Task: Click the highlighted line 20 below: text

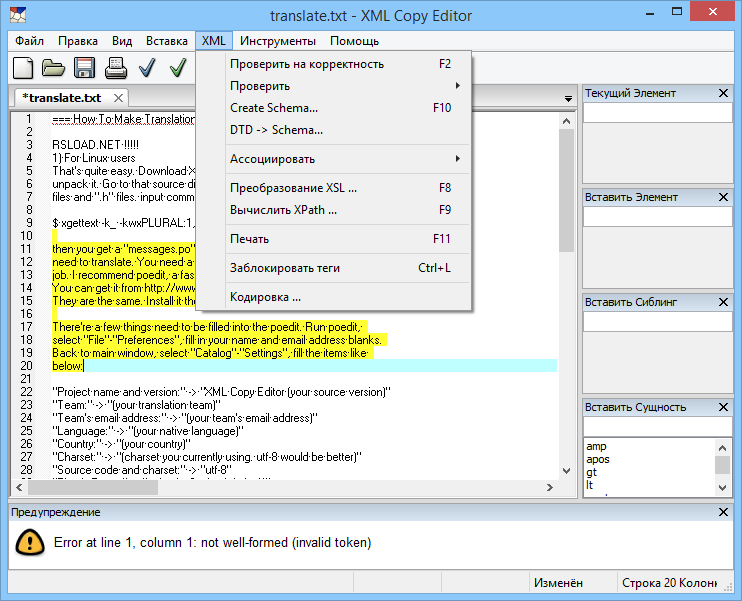Action: point(67,366)
